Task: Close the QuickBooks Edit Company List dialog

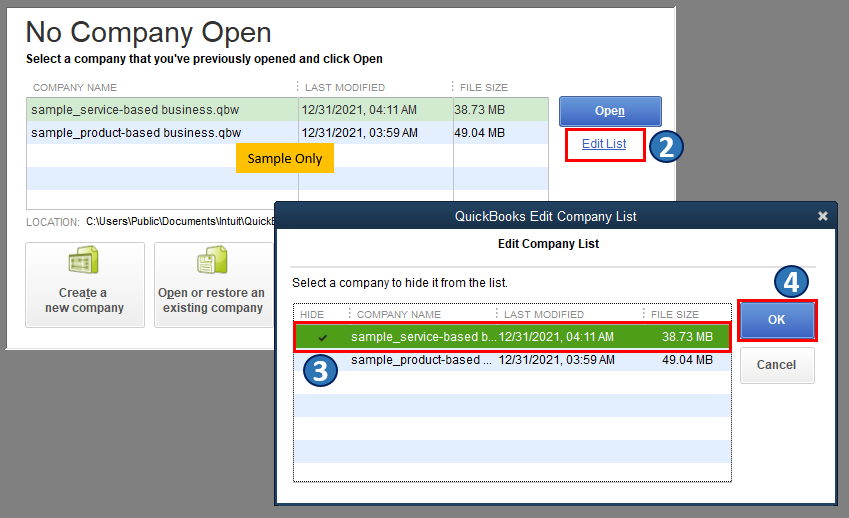Action: point(822,216)
